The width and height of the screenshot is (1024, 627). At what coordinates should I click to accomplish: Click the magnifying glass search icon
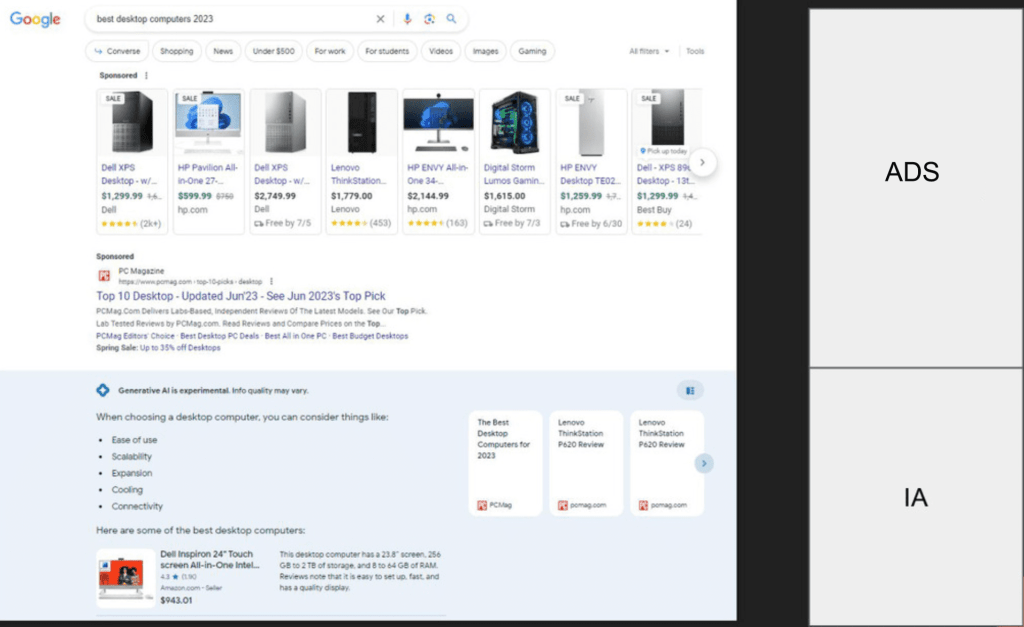click(x=451, y=19)
